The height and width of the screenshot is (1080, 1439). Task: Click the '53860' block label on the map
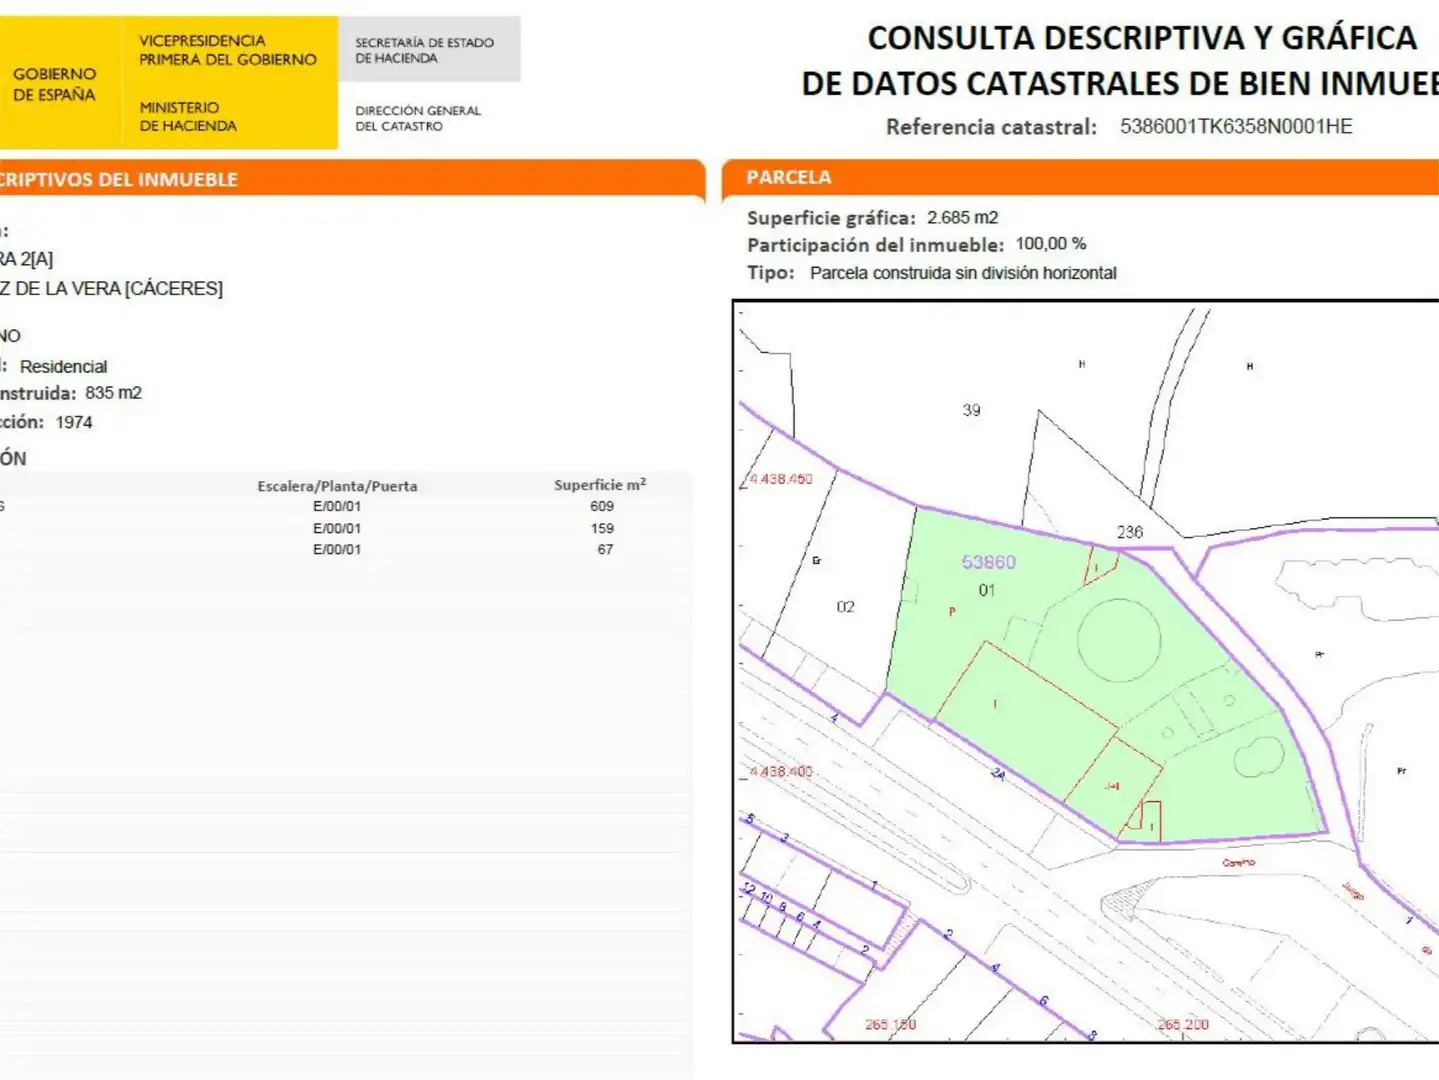[988, 563]
